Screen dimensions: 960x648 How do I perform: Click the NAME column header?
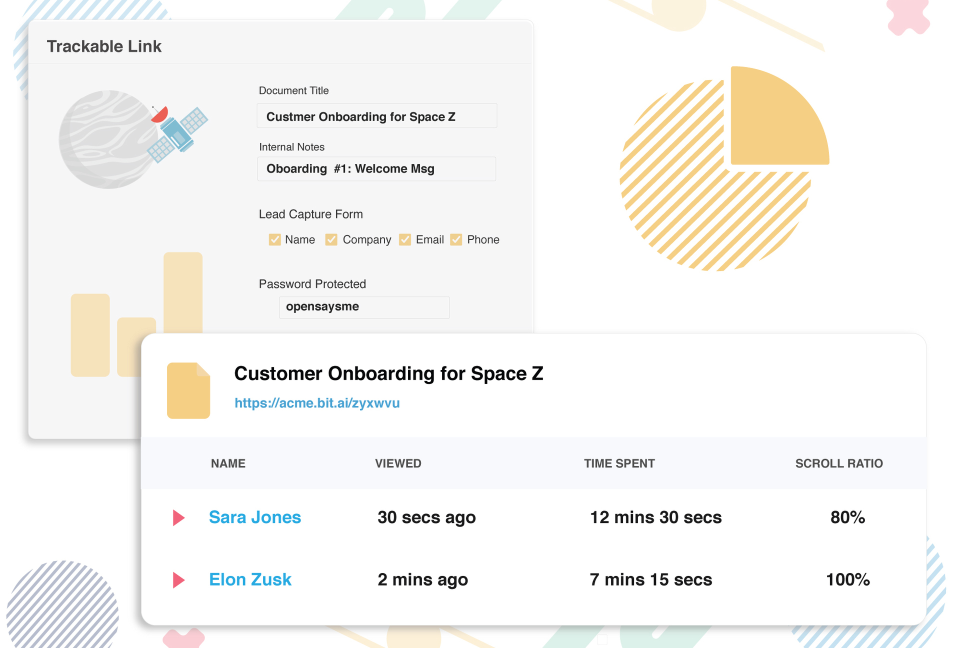[228, 464]
